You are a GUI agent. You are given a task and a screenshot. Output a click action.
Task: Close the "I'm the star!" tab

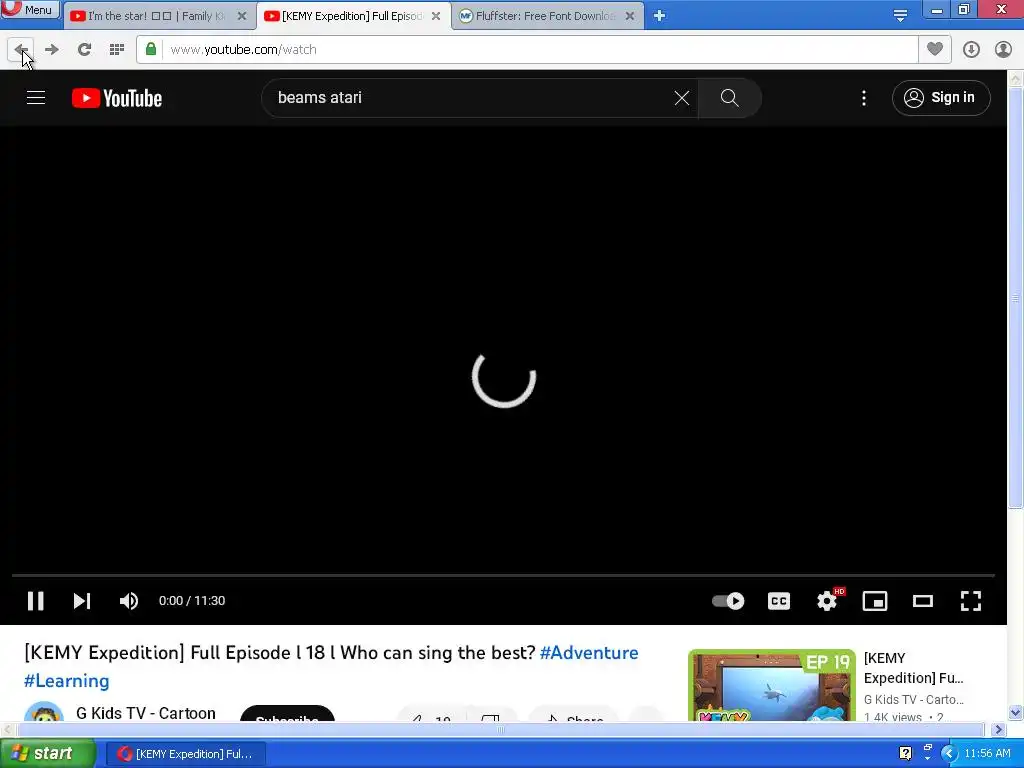(242, 16)
